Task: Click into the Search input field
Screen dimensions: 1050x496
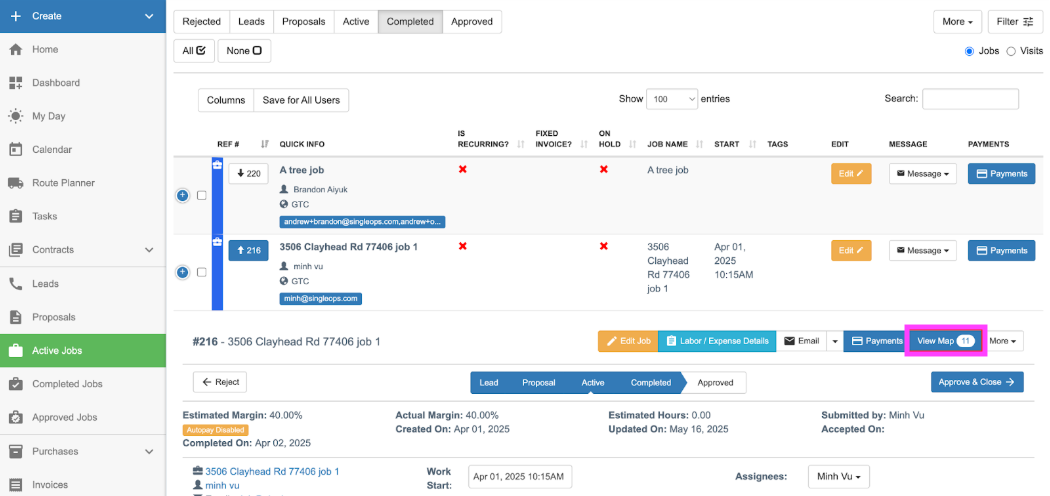Action: pyautogui.click(x=970, y=99)
